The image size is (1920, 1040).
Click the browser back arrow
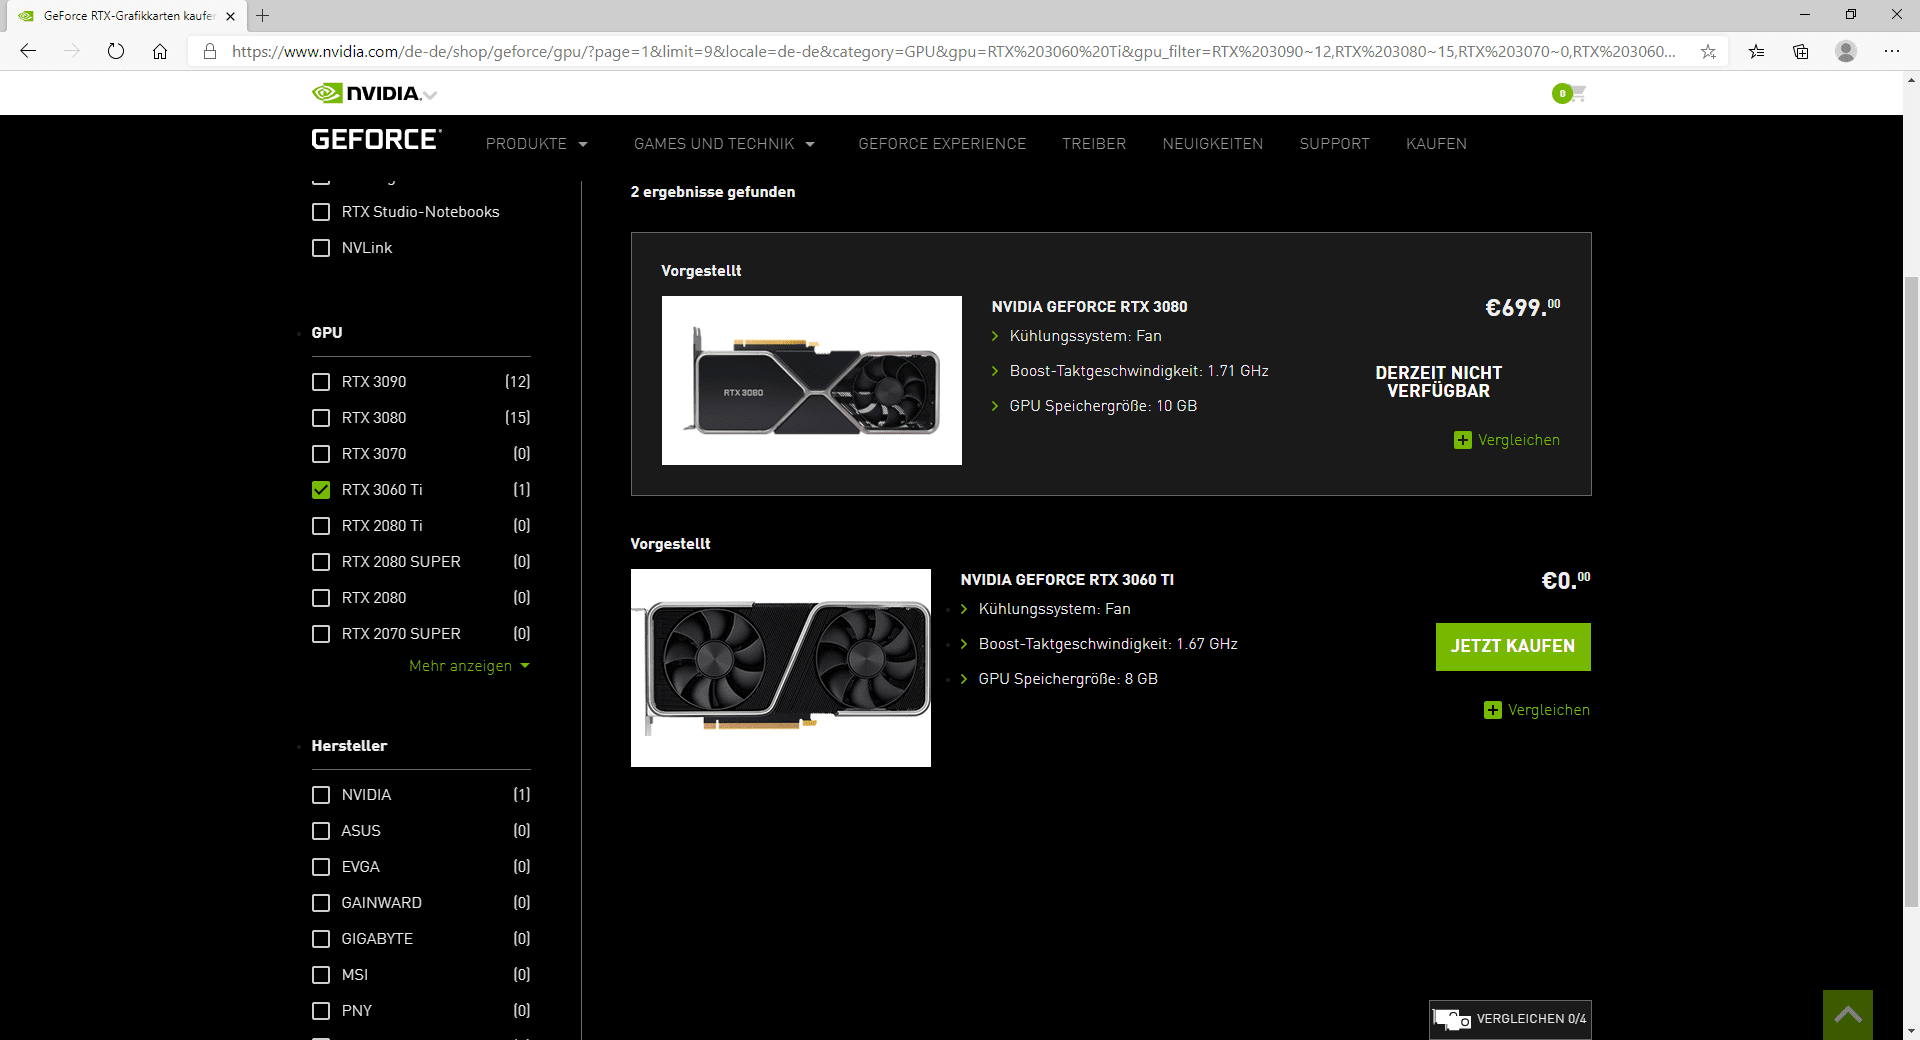pos(28,51)
